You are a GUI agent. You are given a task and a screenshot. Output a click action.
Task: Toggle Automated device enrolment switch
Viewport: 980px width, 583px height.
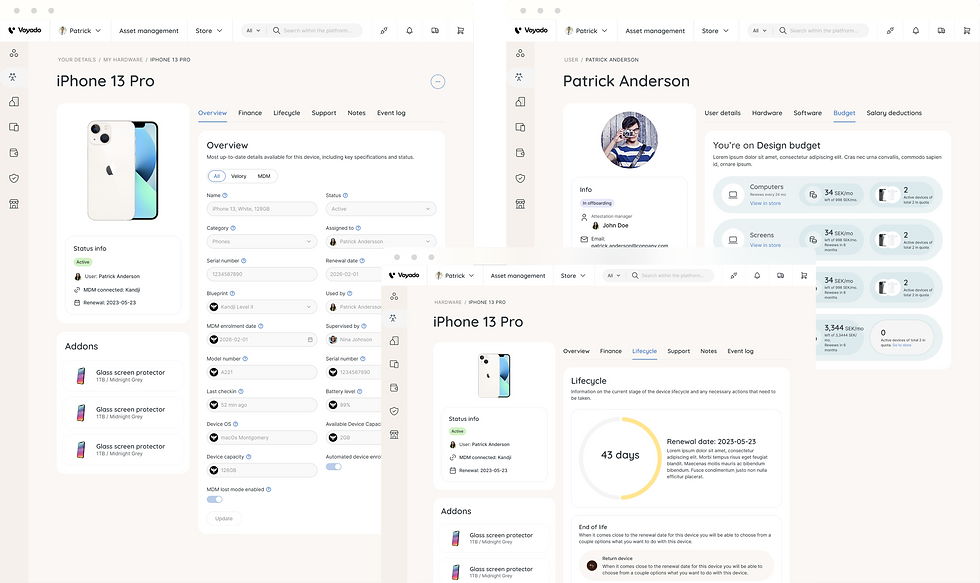point(334,467)
